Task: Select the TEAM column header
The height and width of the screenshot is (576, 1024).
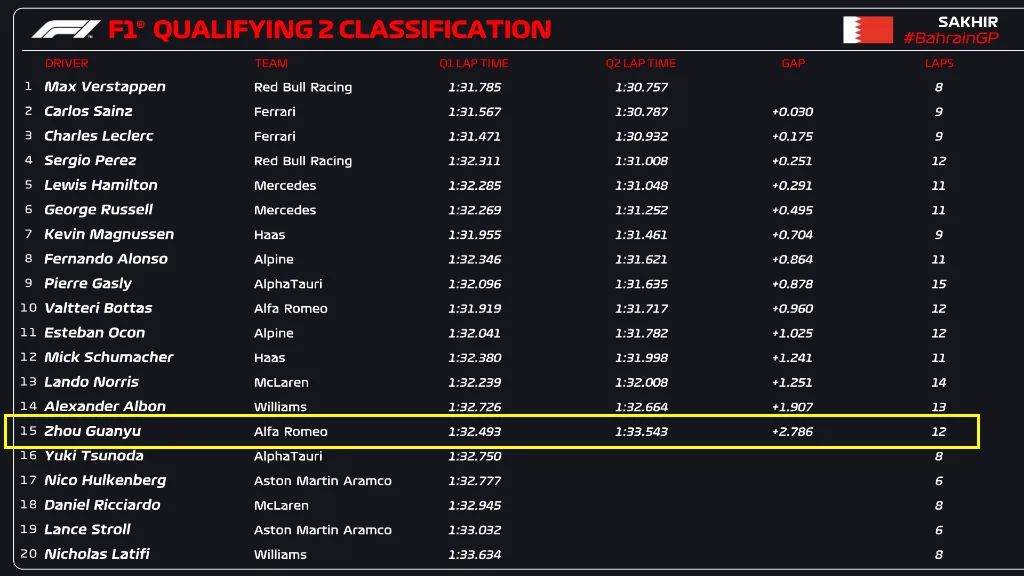Action: [x=271, y=63]
